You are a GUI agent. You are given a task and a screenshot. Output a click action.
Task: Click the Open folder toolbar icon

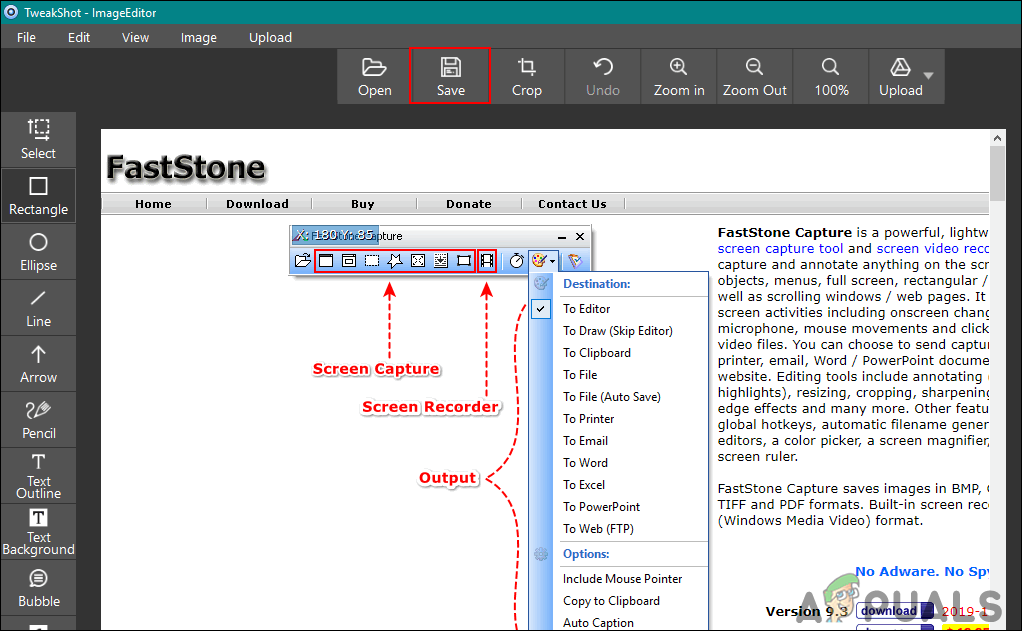click(x=375, y=67)
